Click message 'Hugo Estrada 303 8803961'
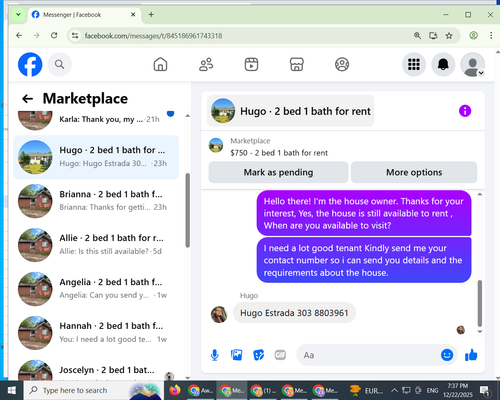 [294, 313]
